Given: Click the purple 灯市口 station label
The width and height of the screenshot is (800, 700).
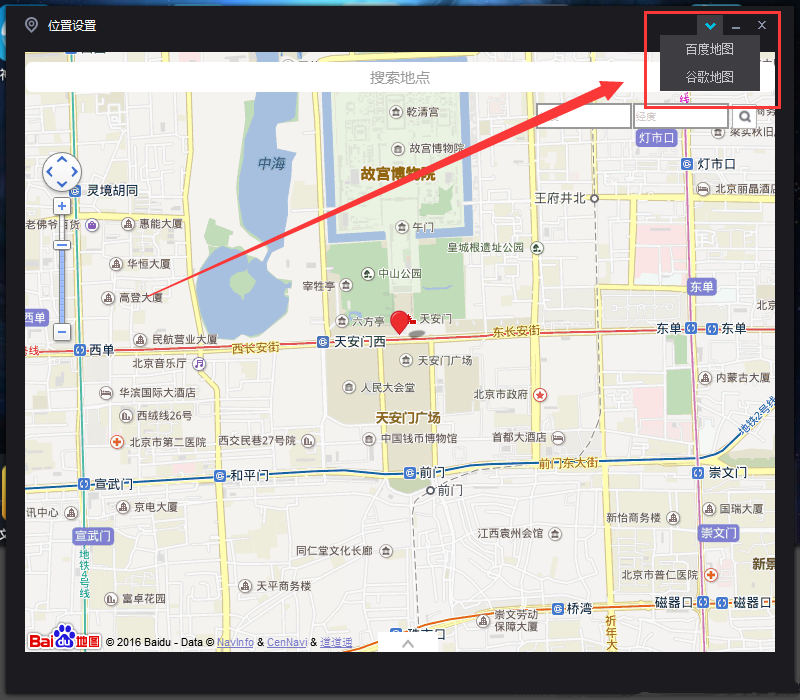Looking at the screenshot, I should [x=657, y=138].
